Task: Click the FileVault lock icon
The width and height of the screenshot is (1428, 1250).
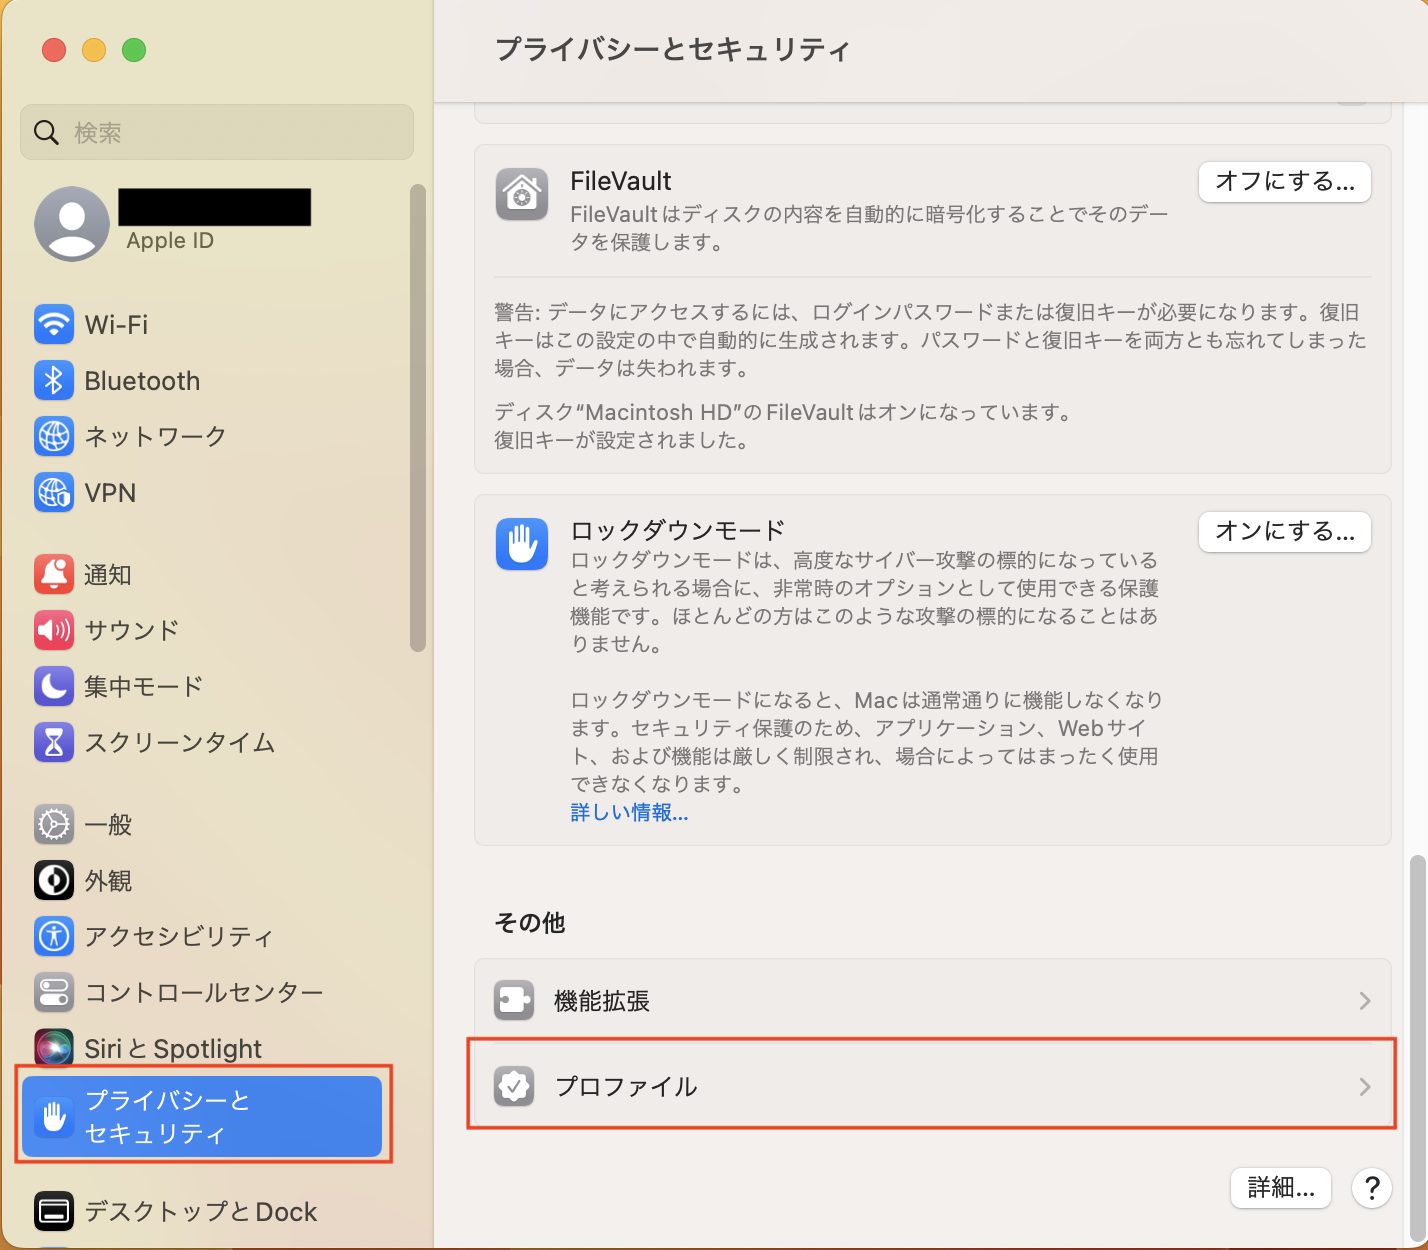Action: (521, 194)
